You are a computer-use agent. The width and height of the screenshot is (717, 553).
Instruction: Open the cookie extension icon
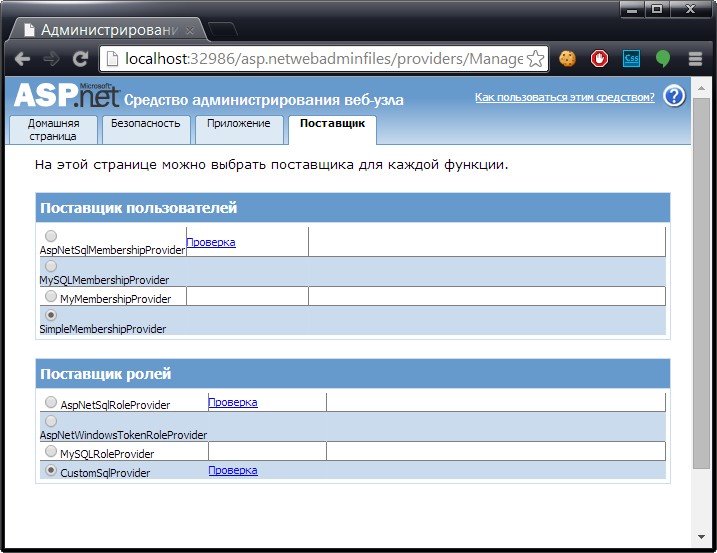point(567,59)
